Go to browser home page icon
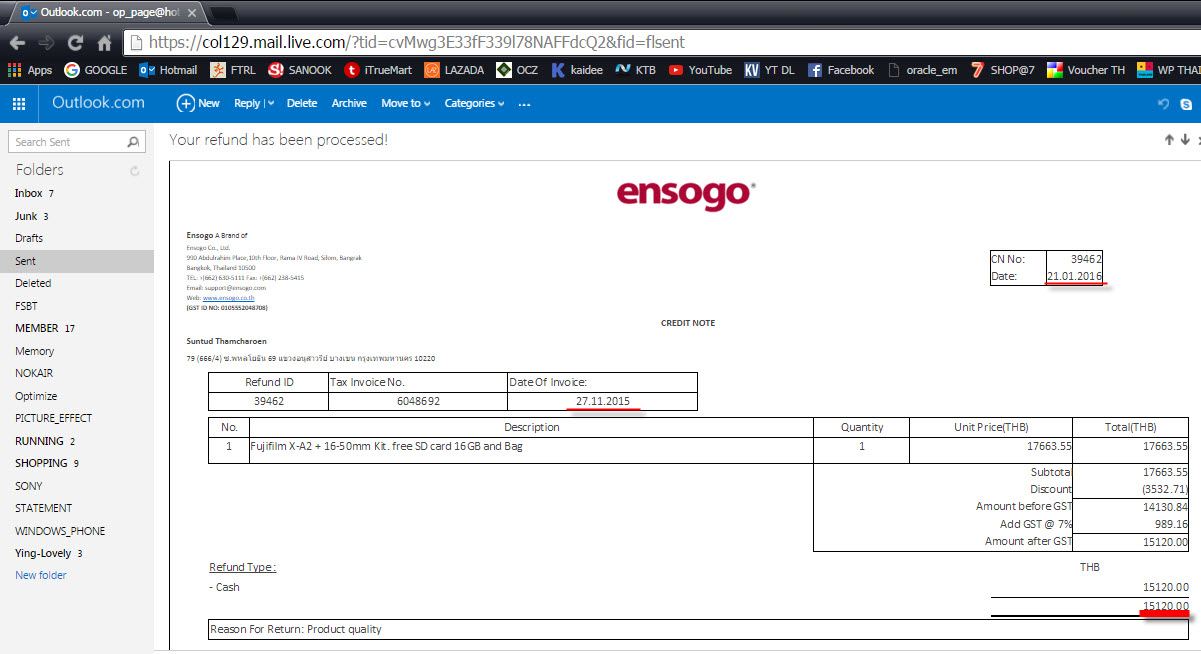The height and width of the screenshot is (654, 1201). coord(104,43)
